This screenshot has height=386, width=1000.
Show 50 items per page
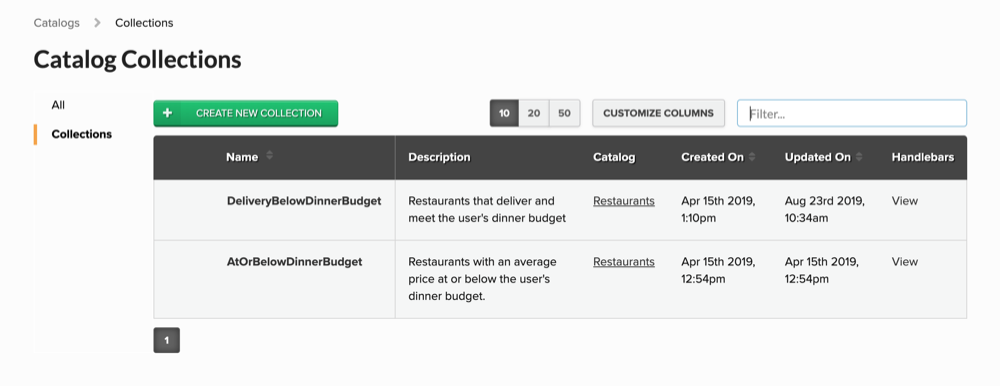click(564, 113)
